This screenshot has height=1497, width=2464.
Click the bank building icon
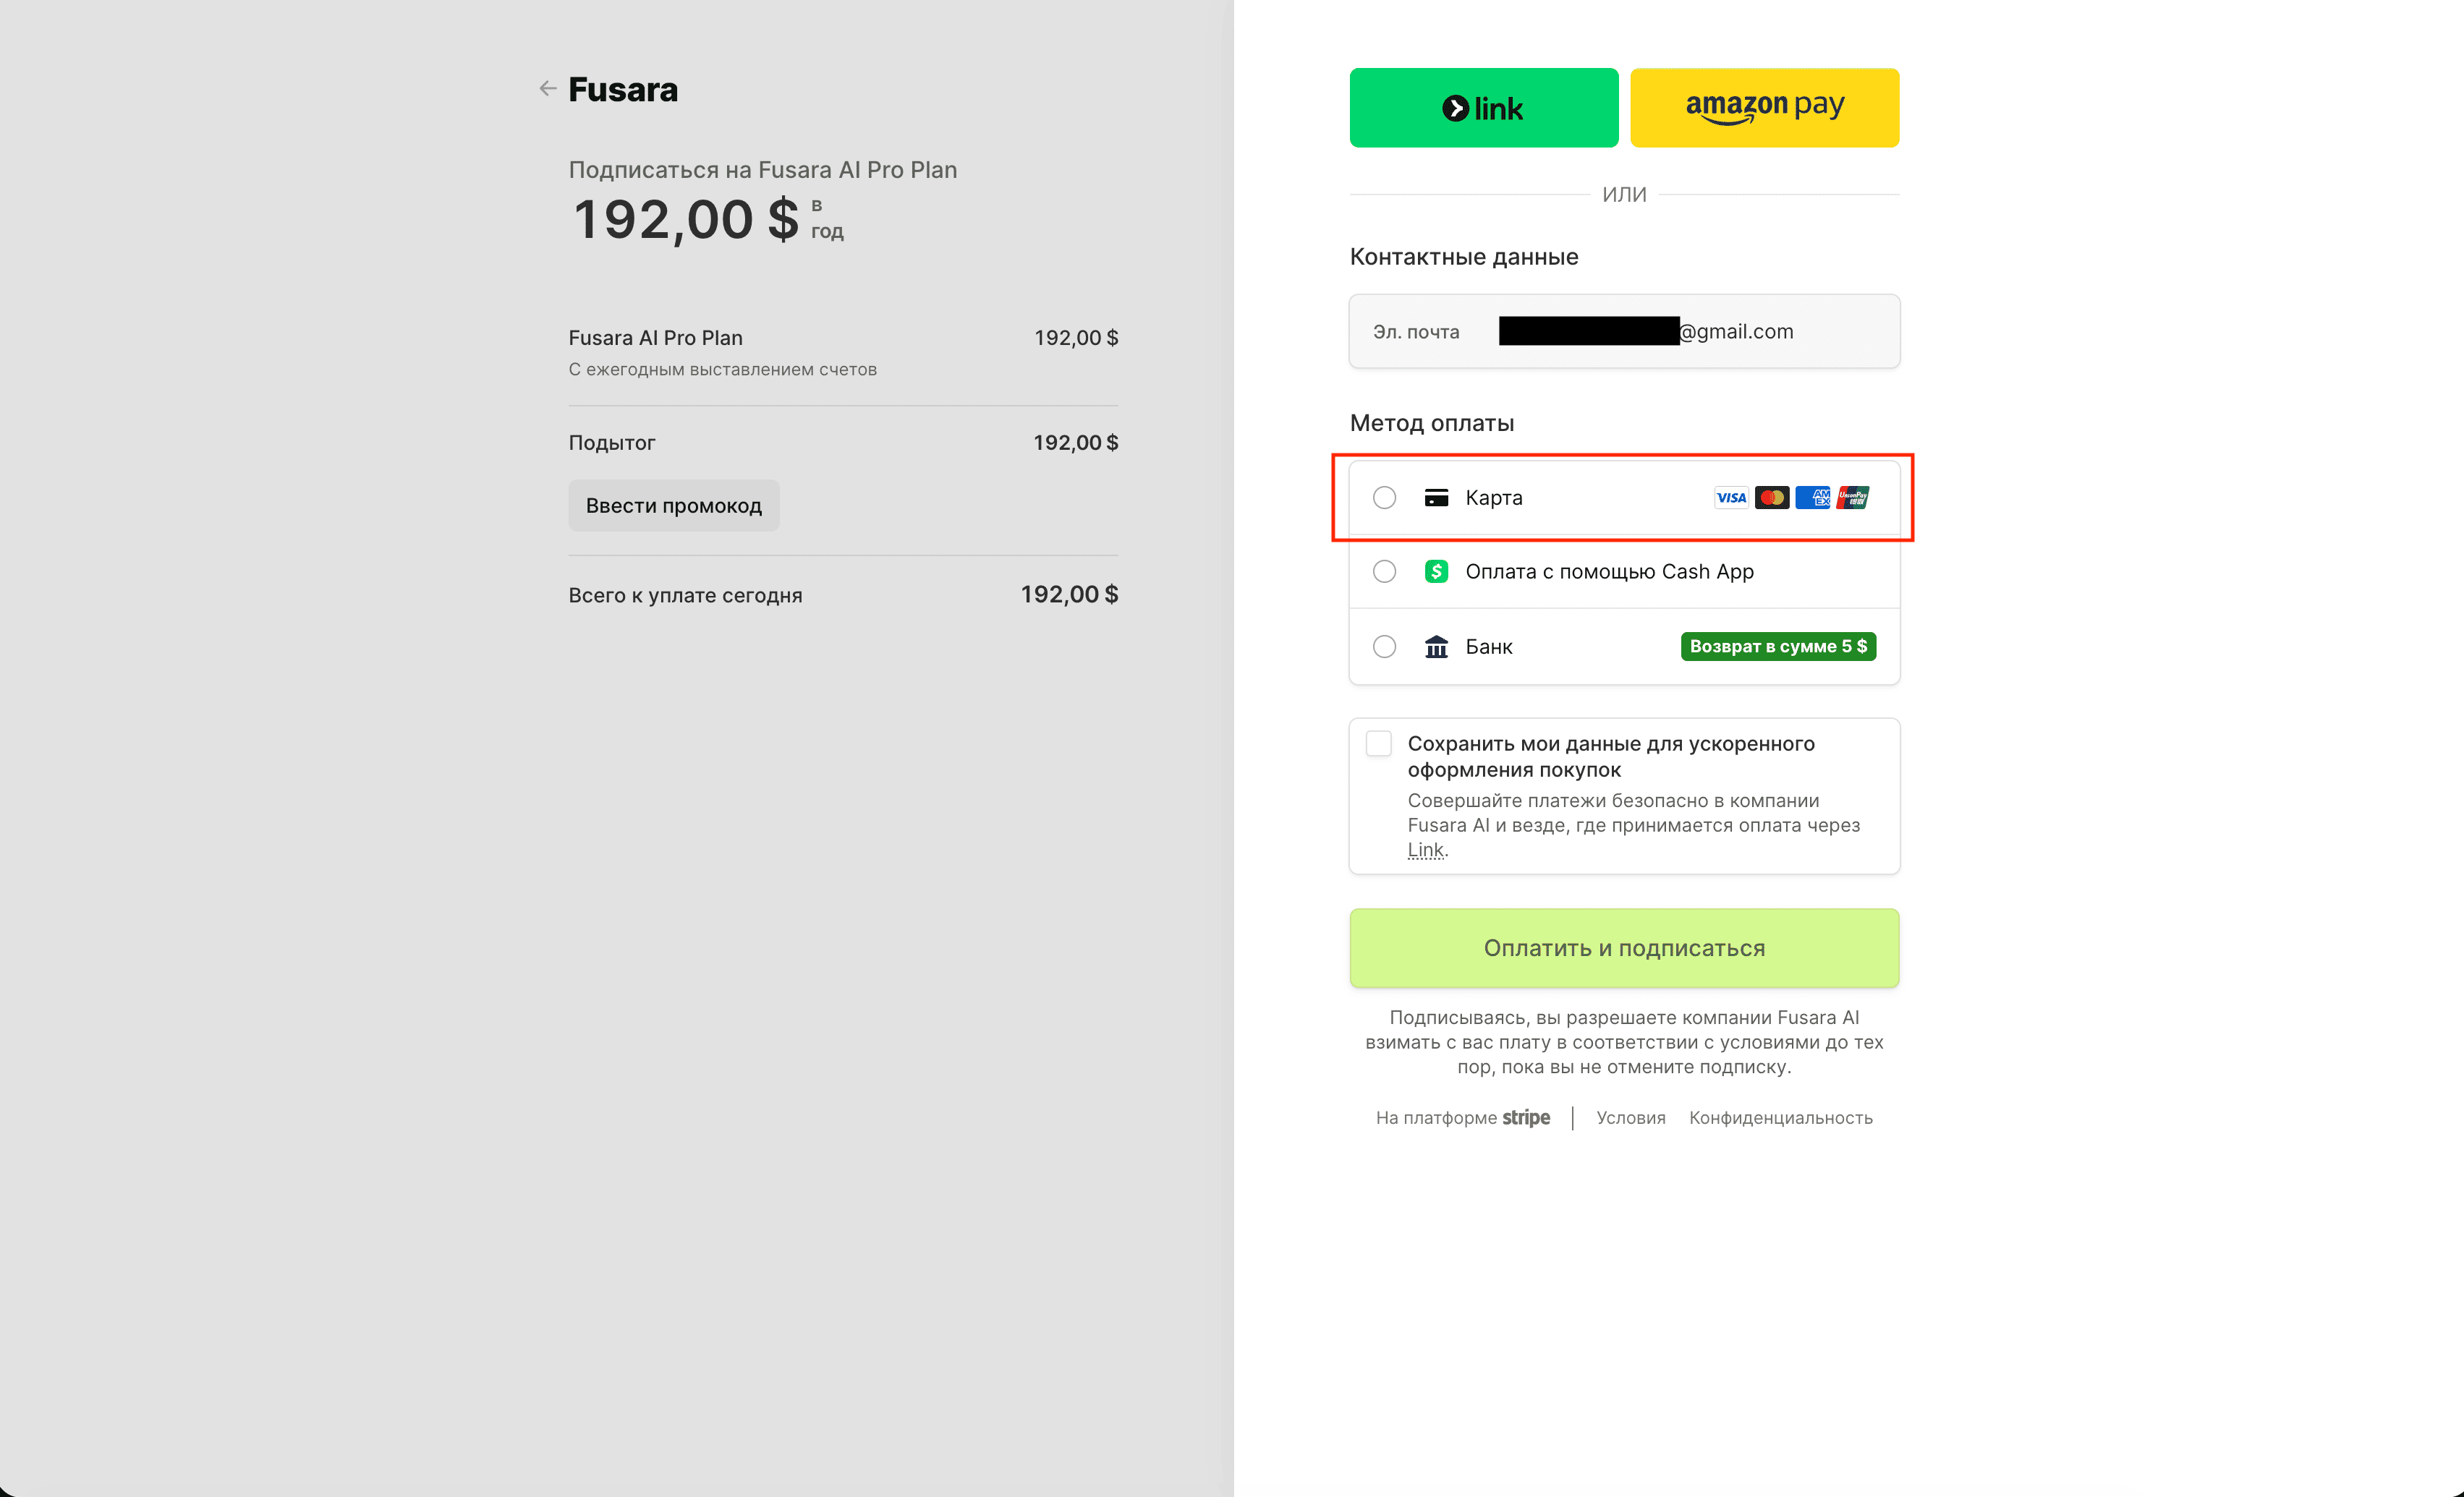(1436, 647)
